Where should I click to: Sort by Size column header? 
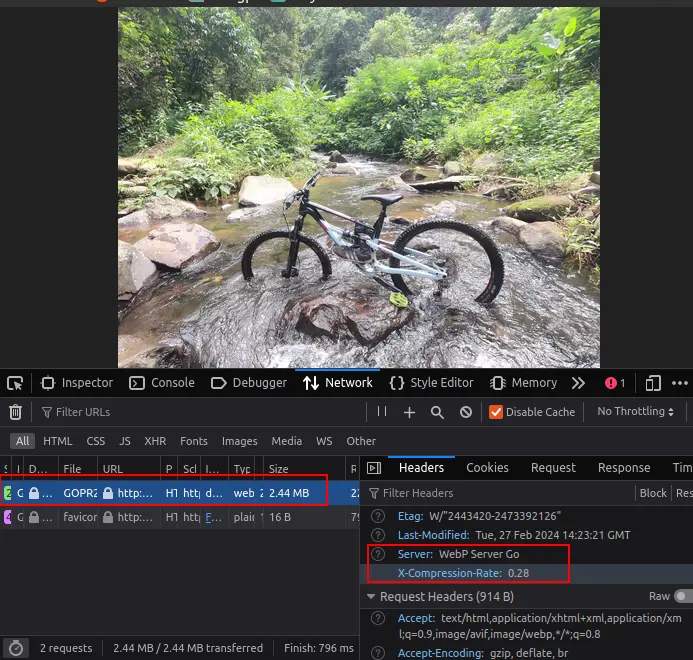tap(304, 469)
